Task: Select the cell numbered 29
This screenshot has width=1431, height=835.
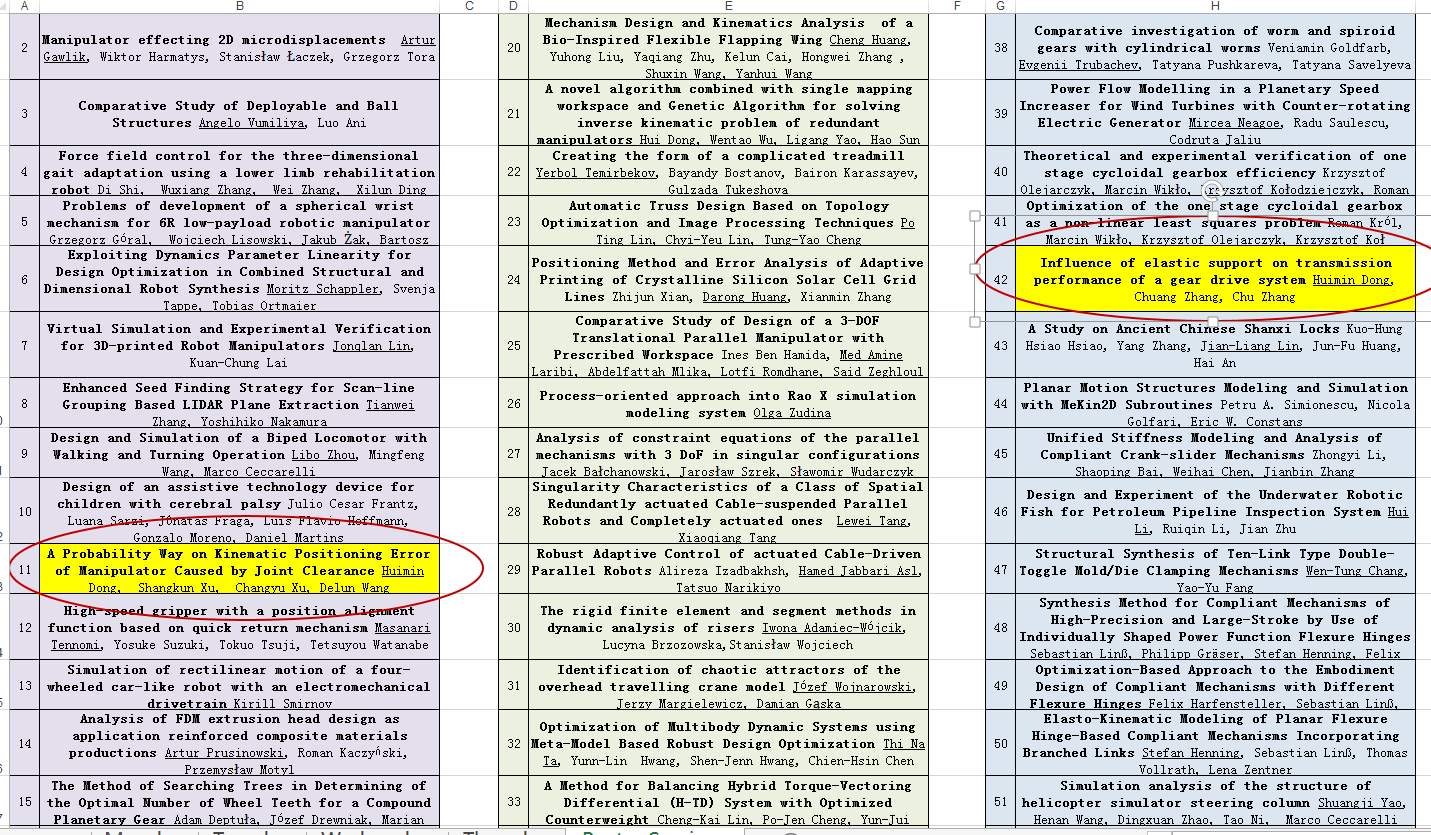Action: (x=513, y=570)
